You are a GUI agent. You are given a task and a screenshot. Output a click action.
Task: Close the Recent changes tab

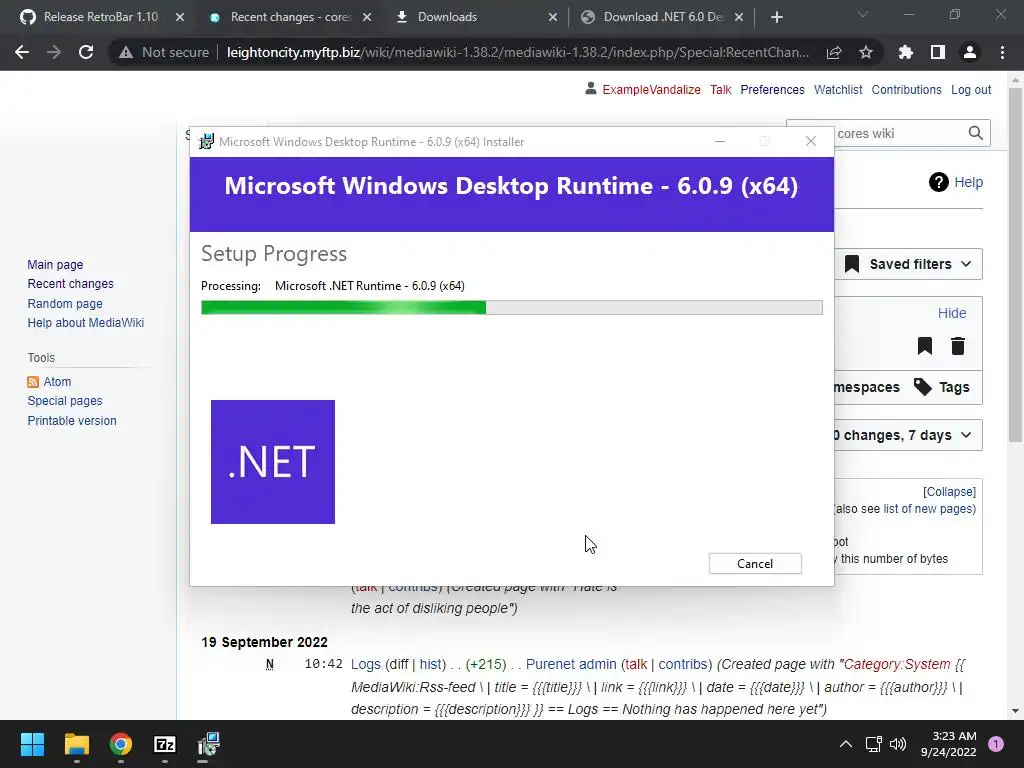click(x=367, y=17)
